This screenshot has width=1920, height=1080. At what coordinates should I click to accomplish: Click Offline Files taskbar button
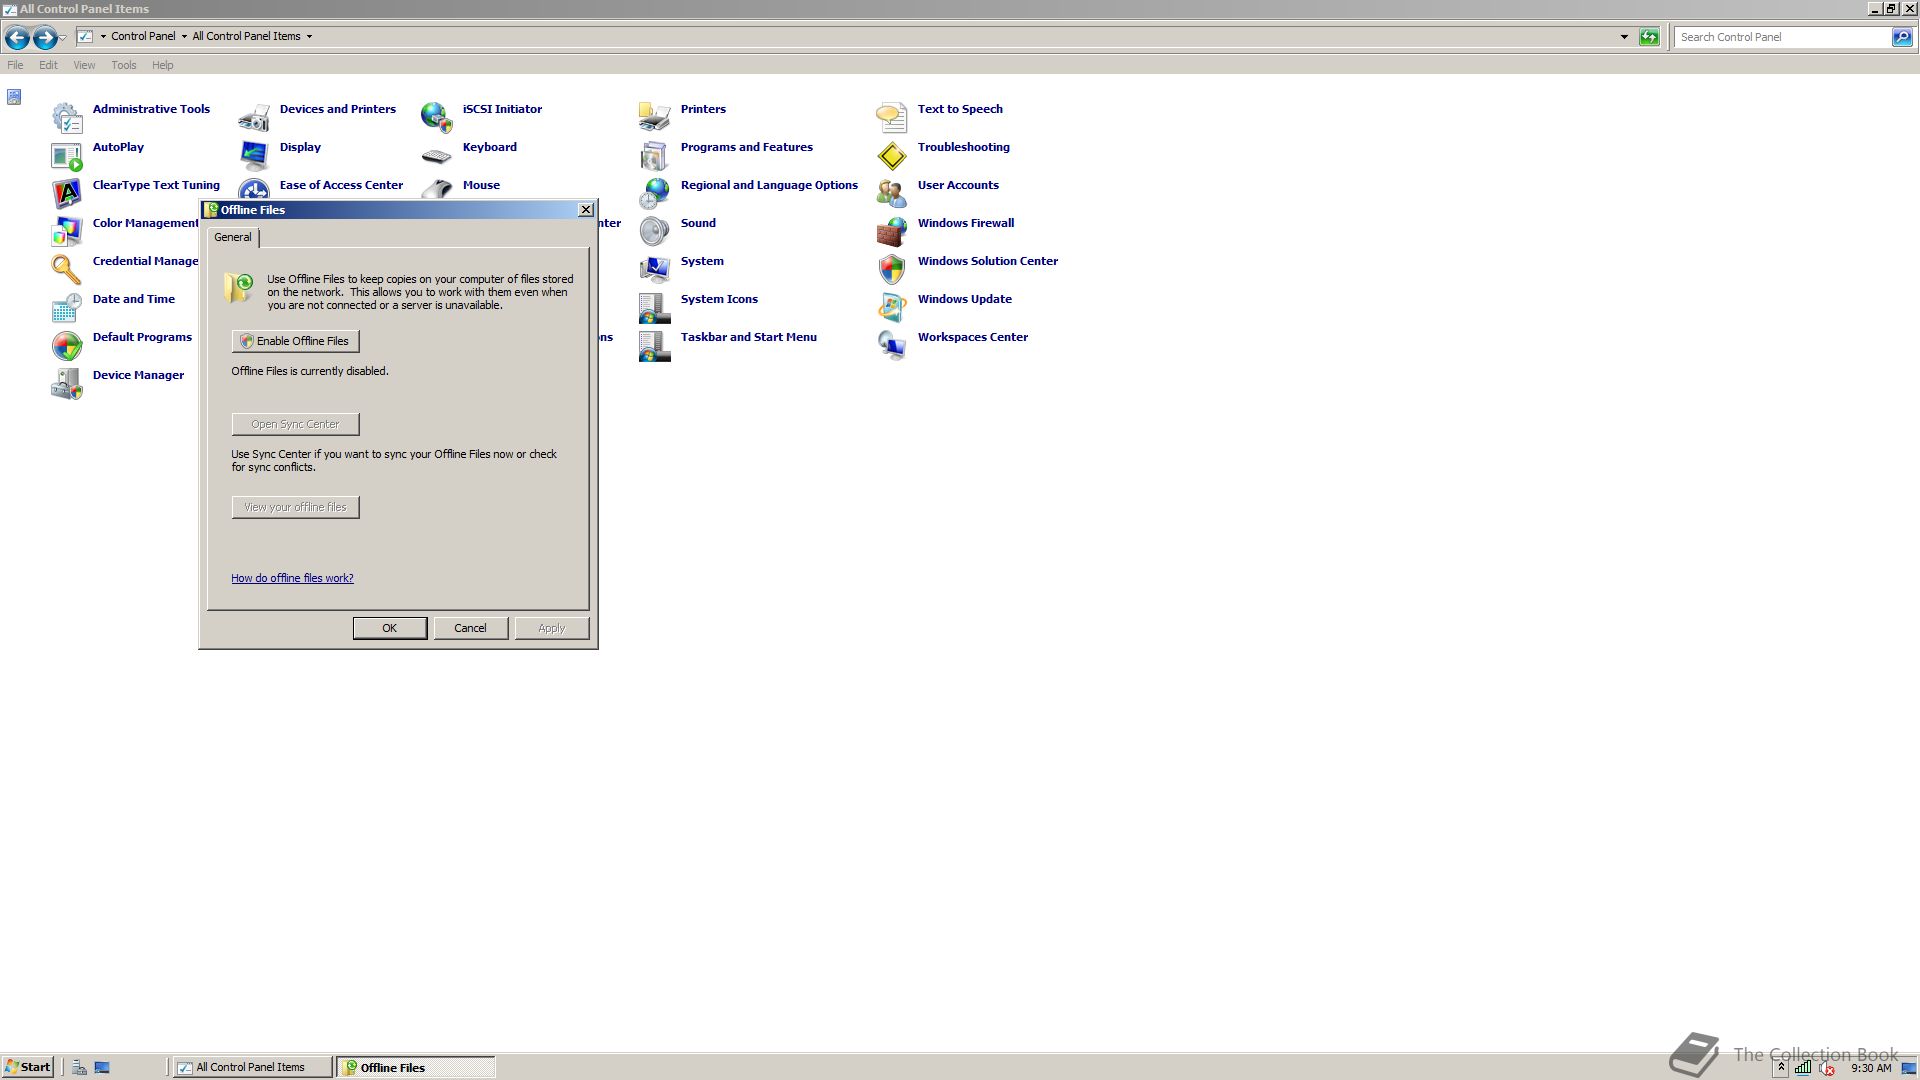pos(415,1067)
